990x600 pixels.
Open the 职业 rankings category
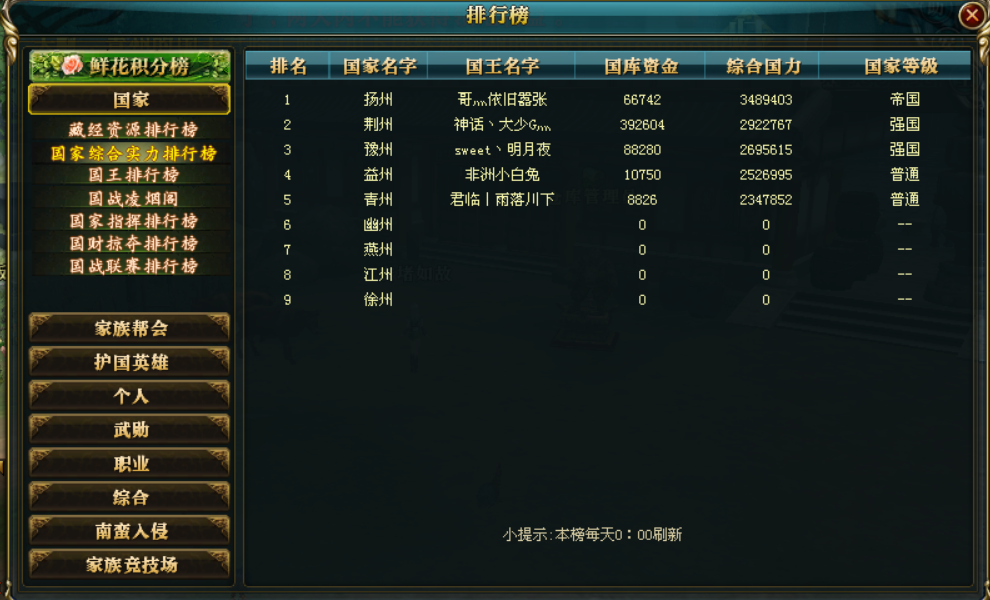[129, 464]
